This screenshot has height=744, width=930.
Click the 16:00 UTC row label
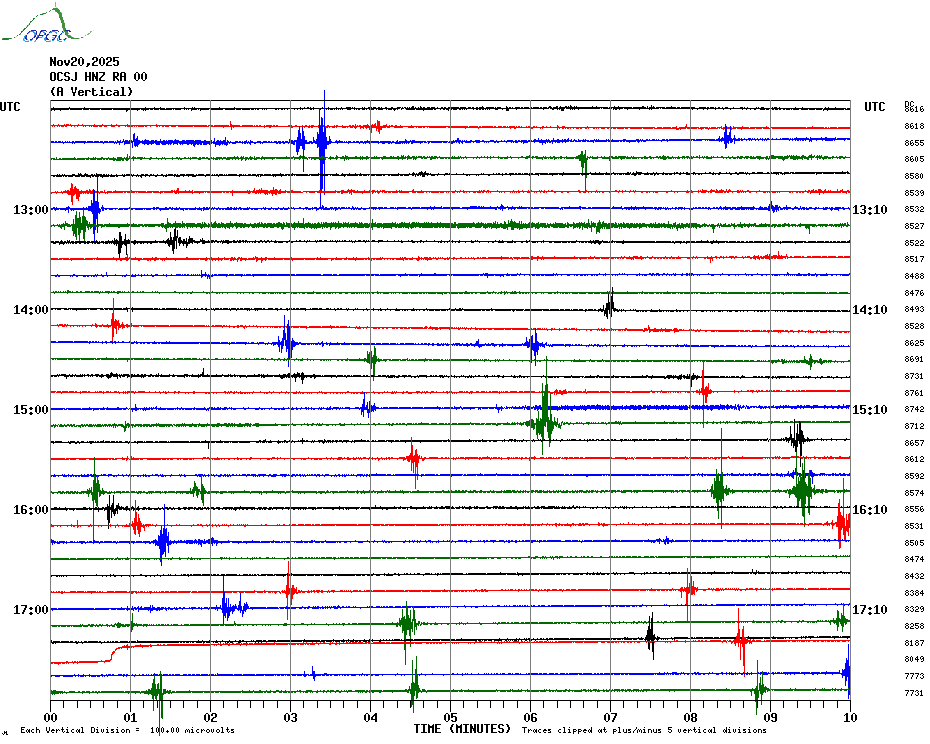[x=31, y=510]
